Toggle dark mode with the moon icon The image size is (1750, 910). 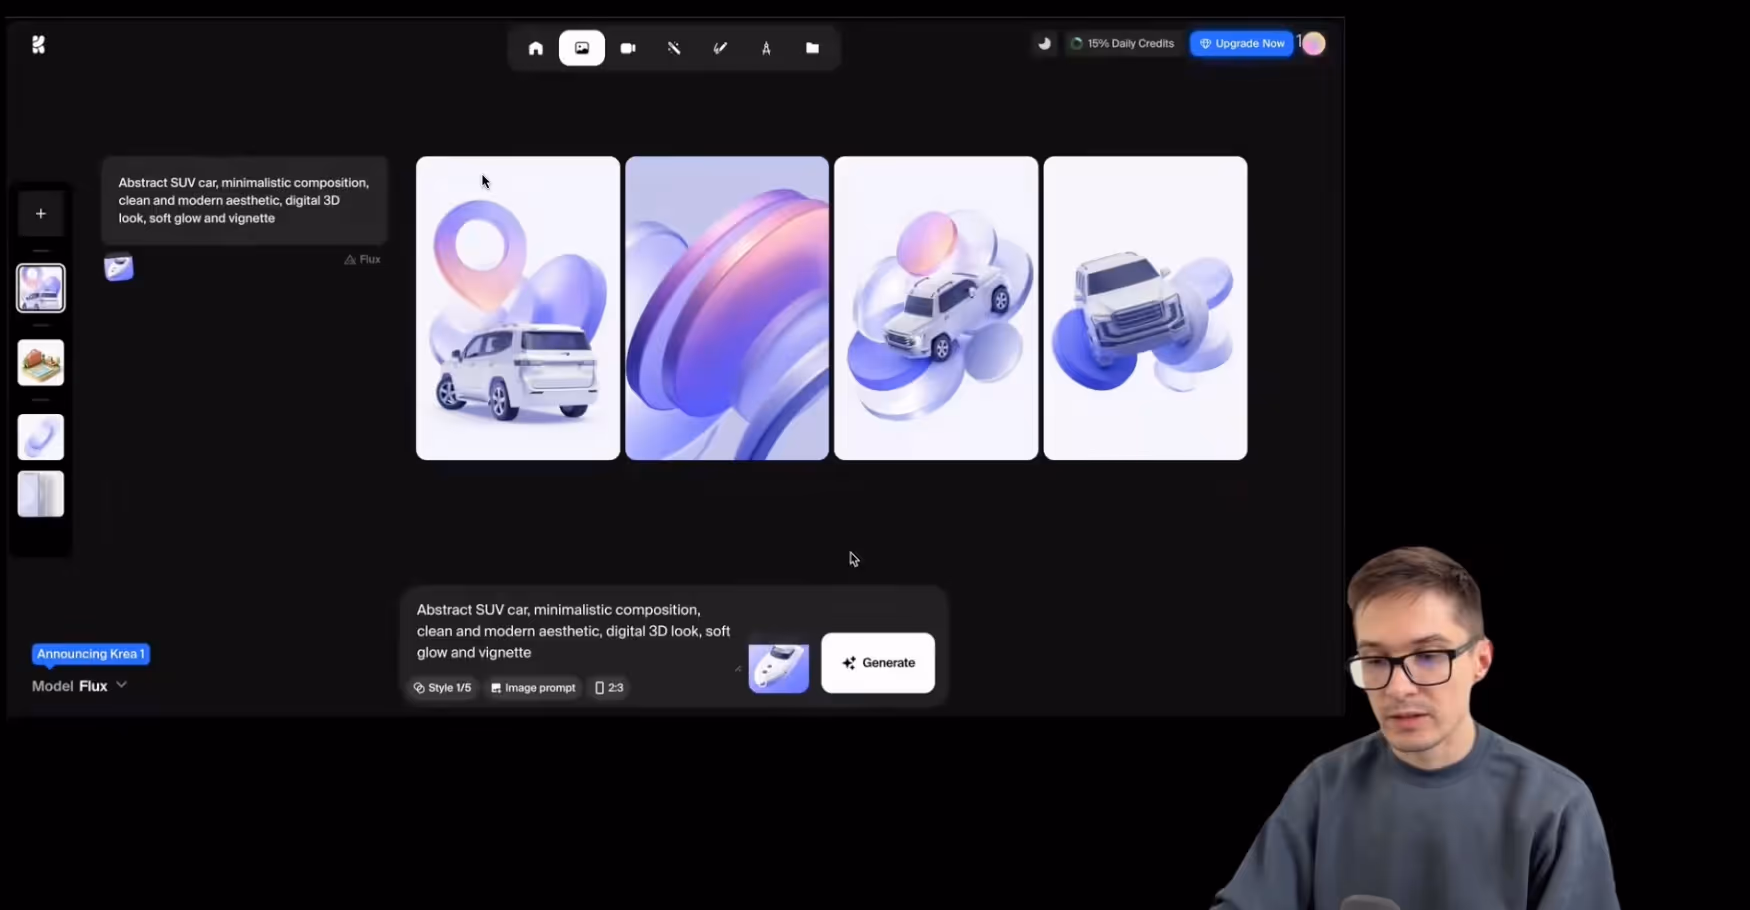(1043, 43)
